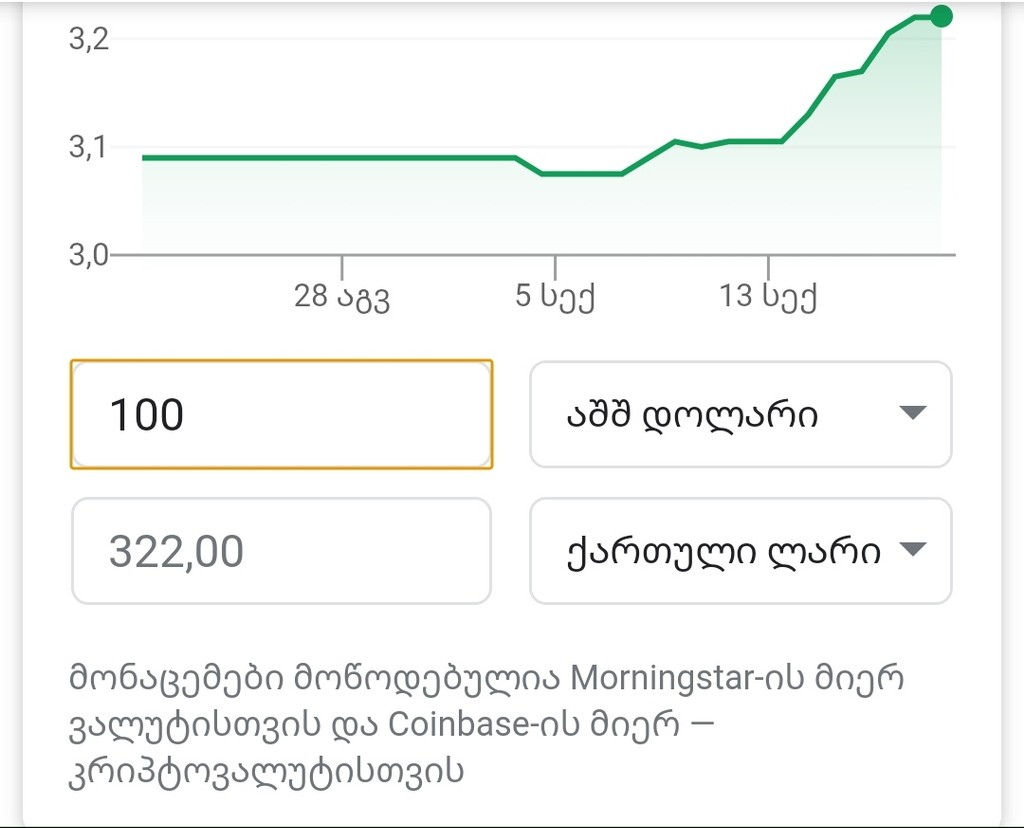Click the arrow beside ქართული ლარი
Screen dimensions: 1024x828
[913, 550]
